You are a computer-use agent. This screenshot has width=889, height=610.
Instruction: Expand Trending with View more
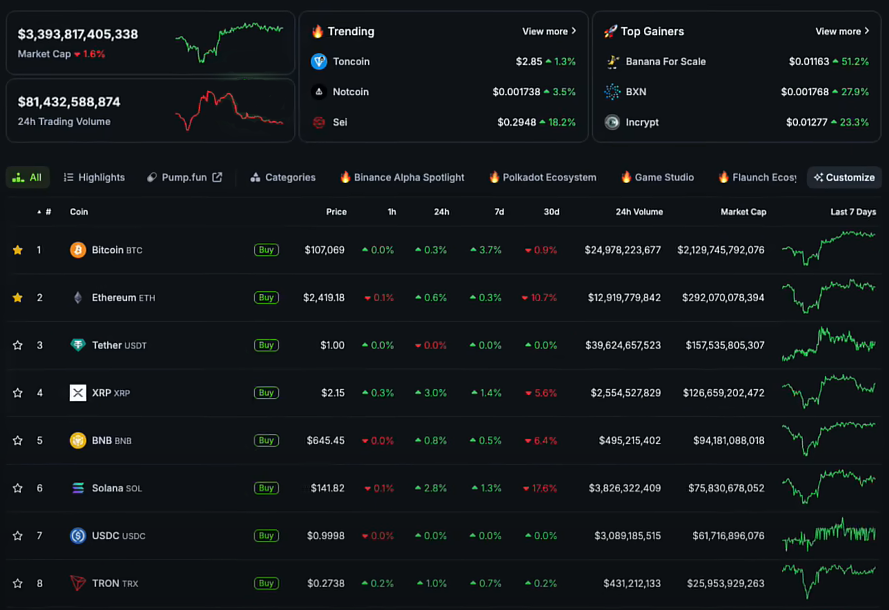point(549,32)
